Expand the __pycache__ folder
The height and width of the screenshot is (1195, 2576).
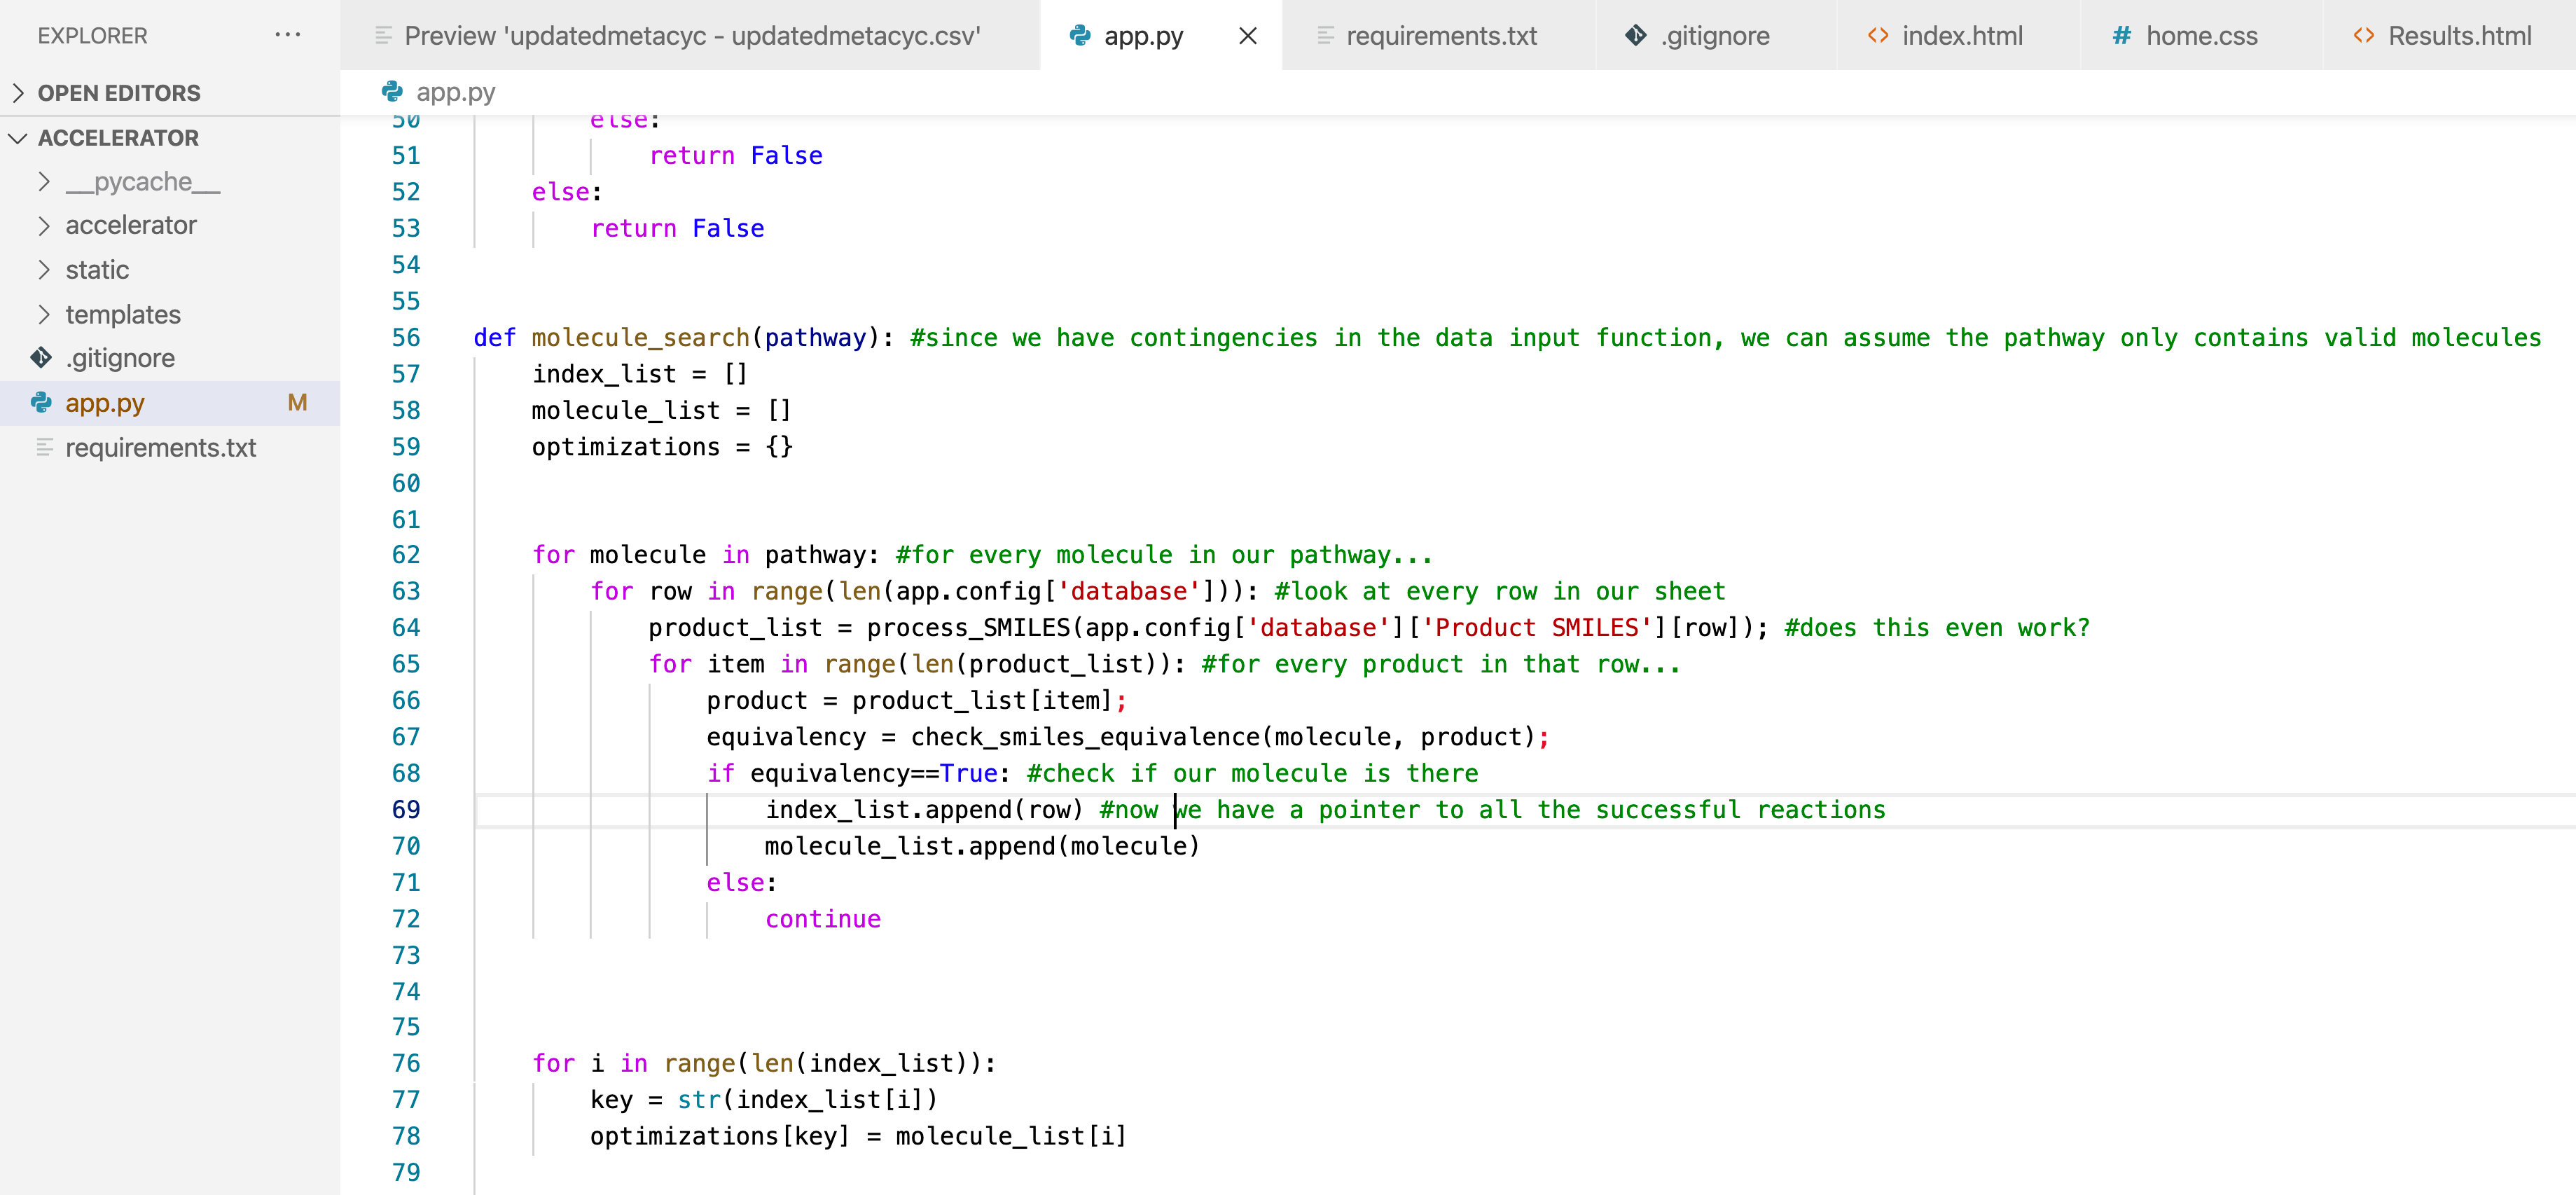point(44,182)
